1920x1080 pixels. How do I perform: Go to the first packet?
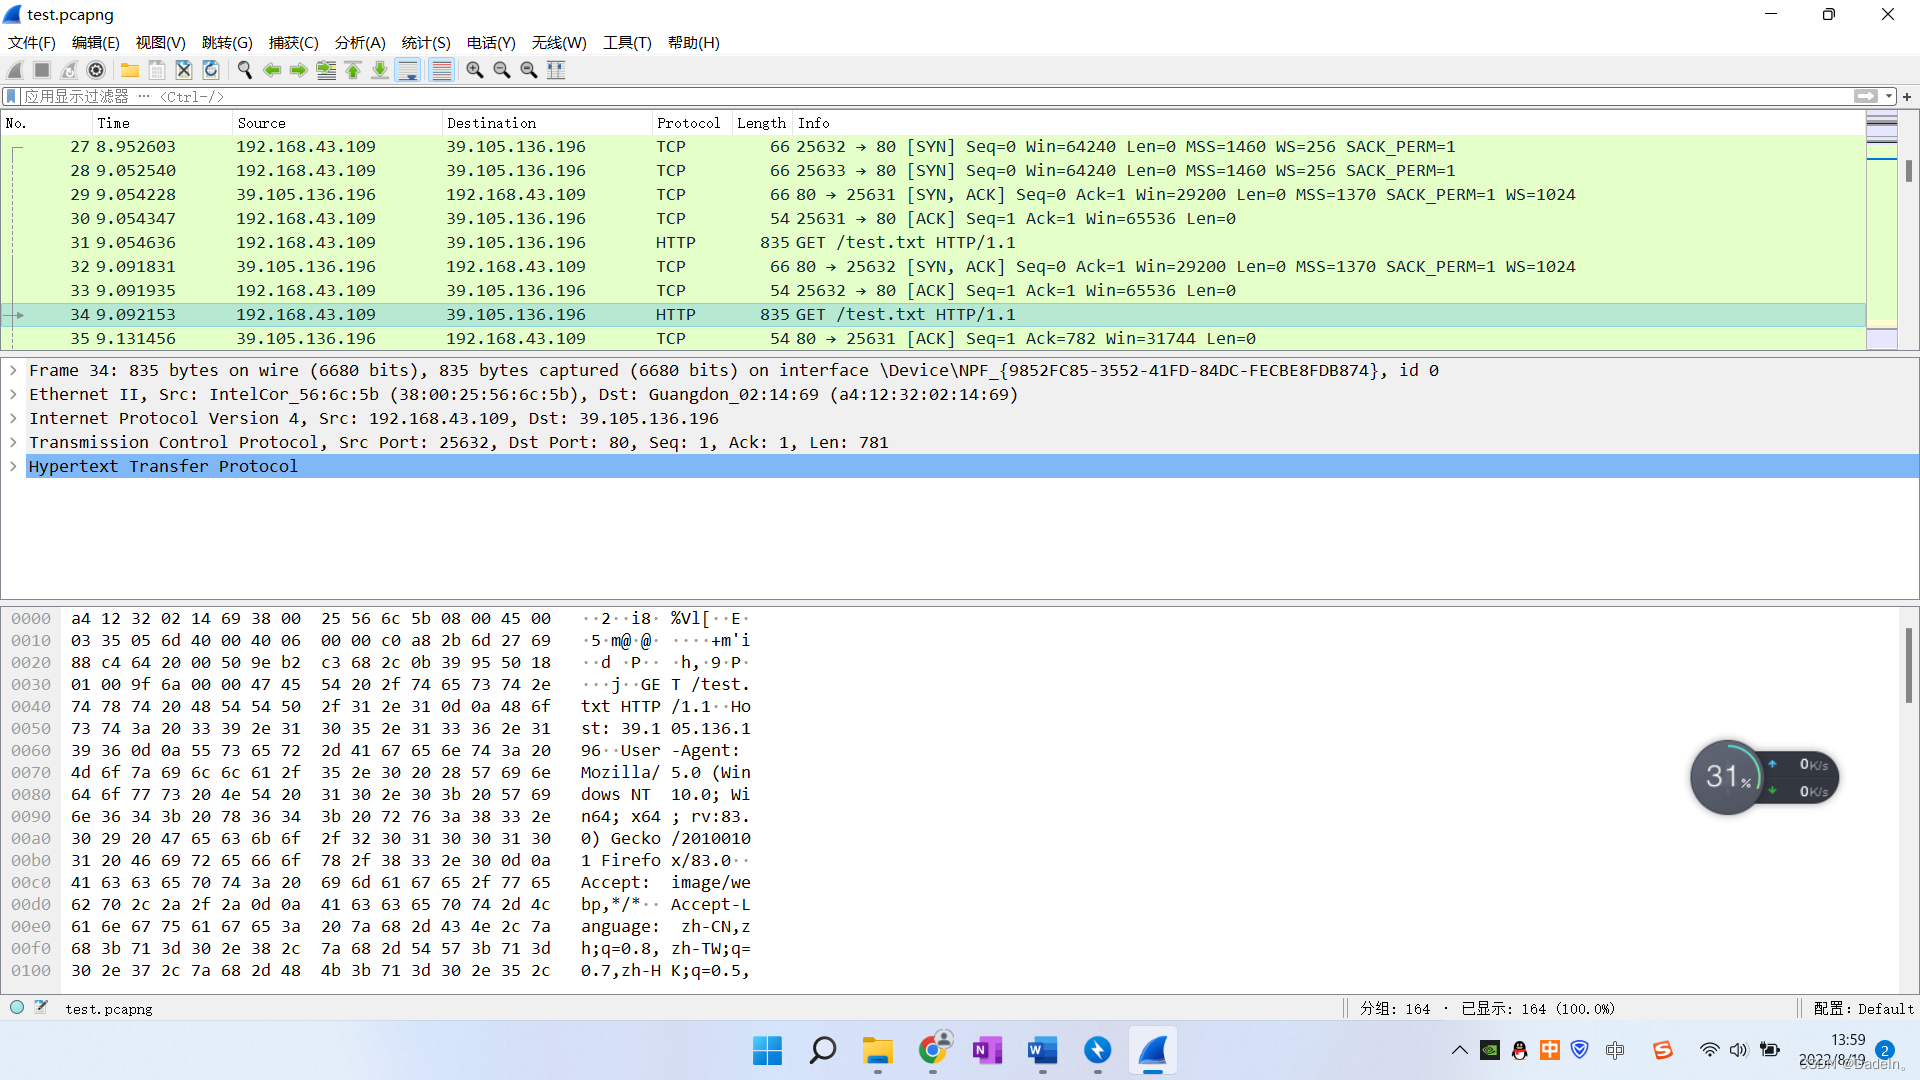353,70
